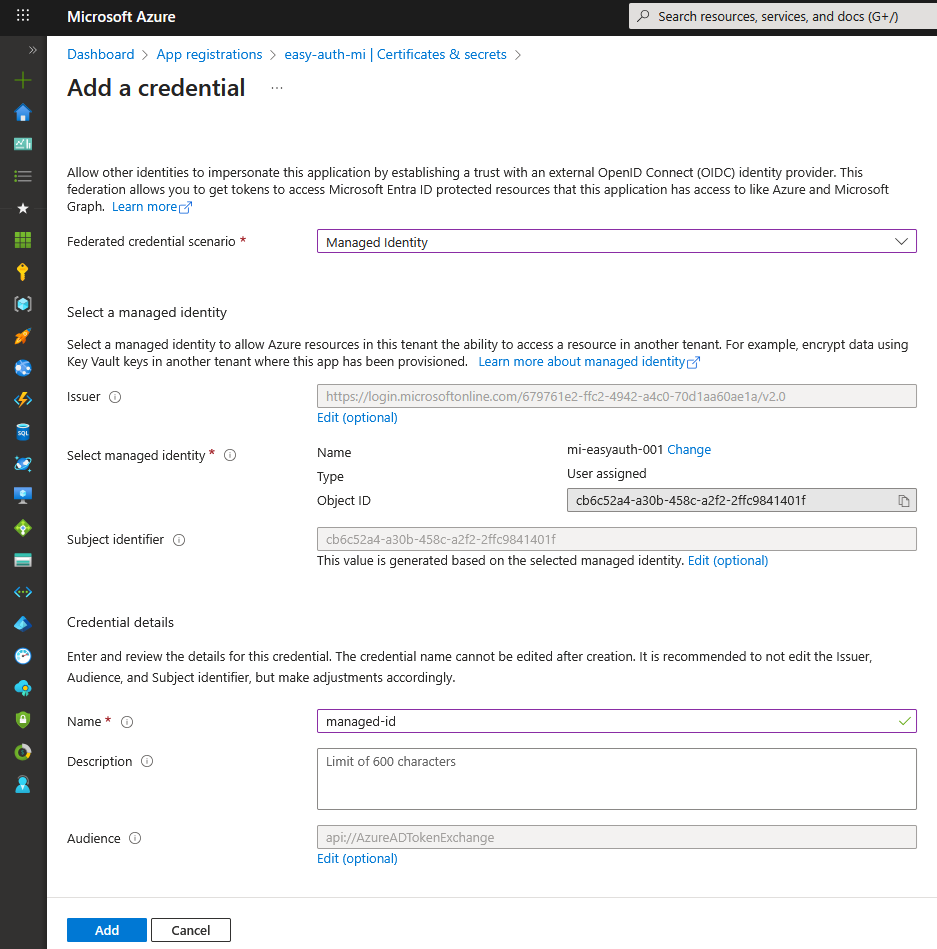This screenshot has height=949, width=937.
Task: Expand the left sidebar with the double chevron
Action: [x=33, y=50]
